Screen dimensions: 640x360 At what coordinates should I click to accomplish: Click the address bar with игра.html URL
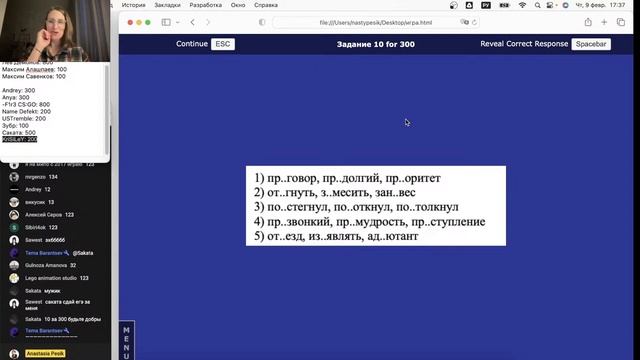click(376, 22)
